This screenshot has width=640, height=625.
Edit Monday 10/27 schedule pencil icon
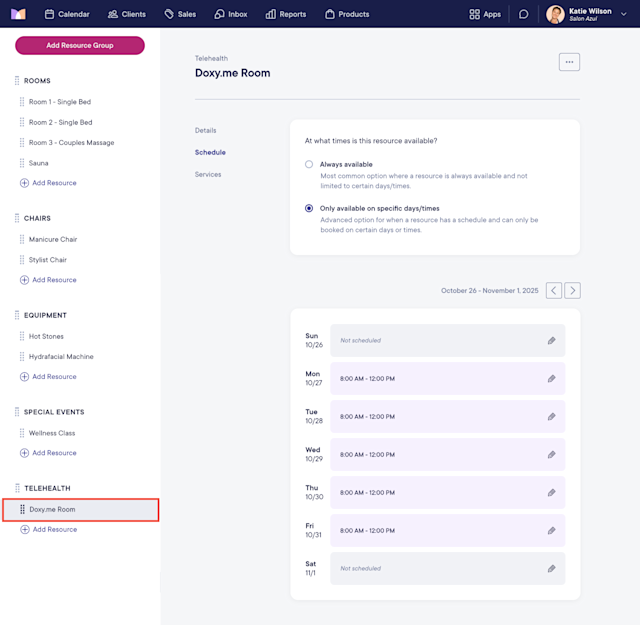pos(551,378)
